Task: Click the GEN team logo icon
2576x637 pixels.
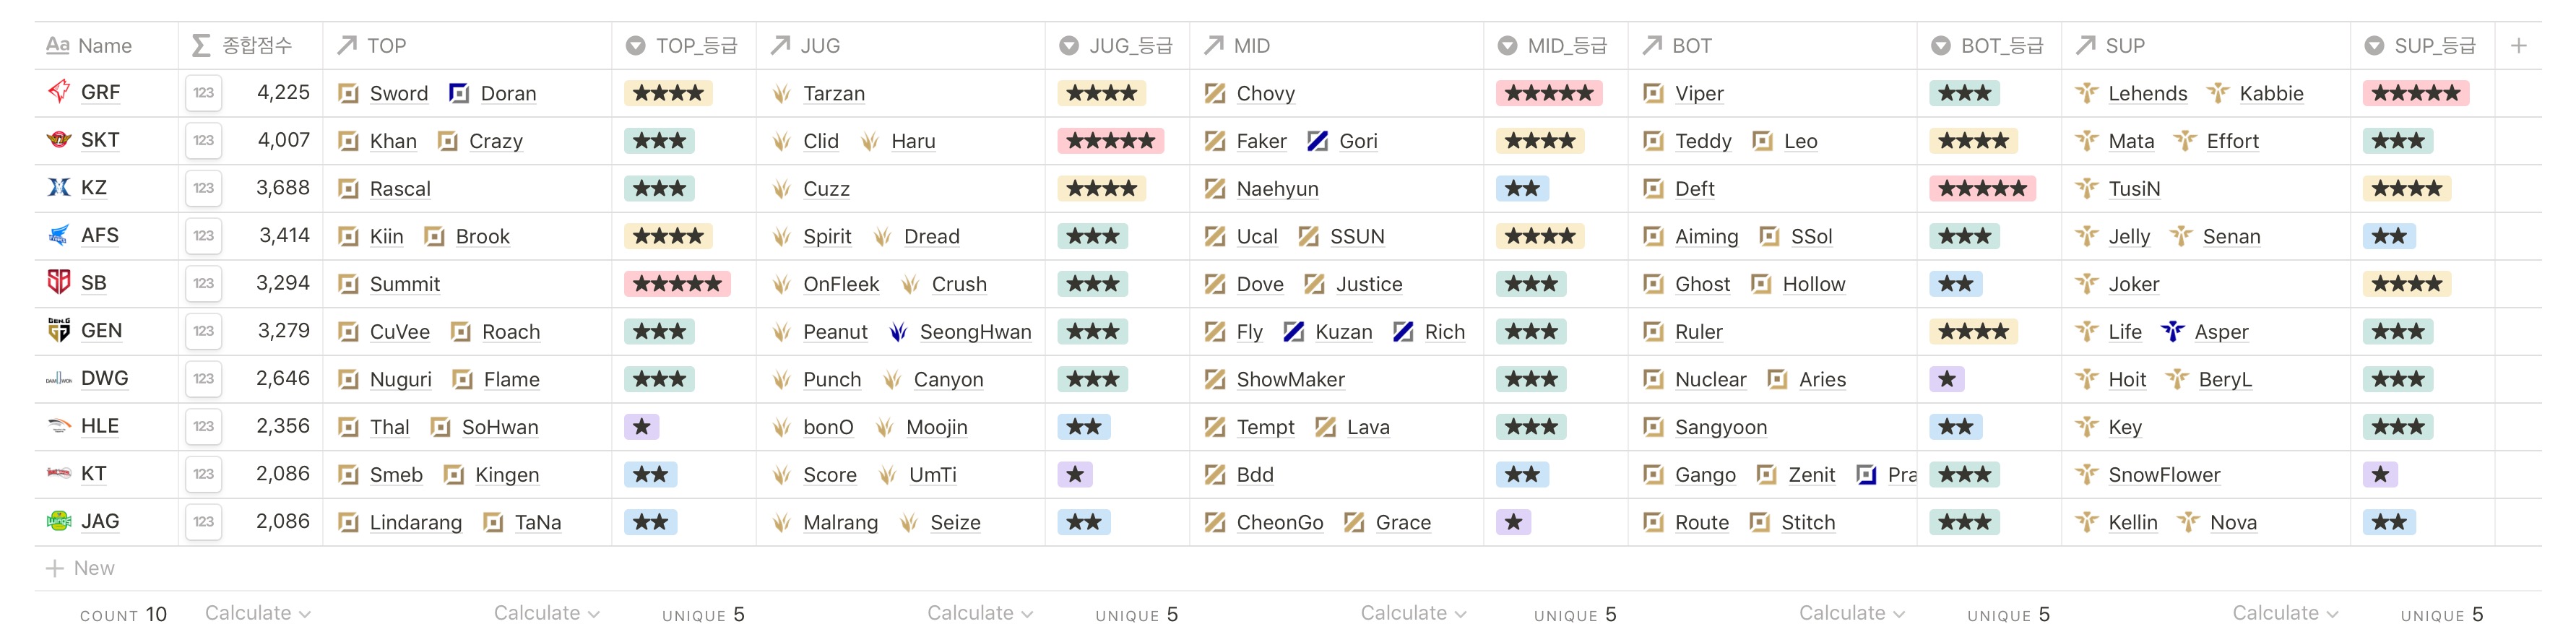Action: tap(59, 330)
